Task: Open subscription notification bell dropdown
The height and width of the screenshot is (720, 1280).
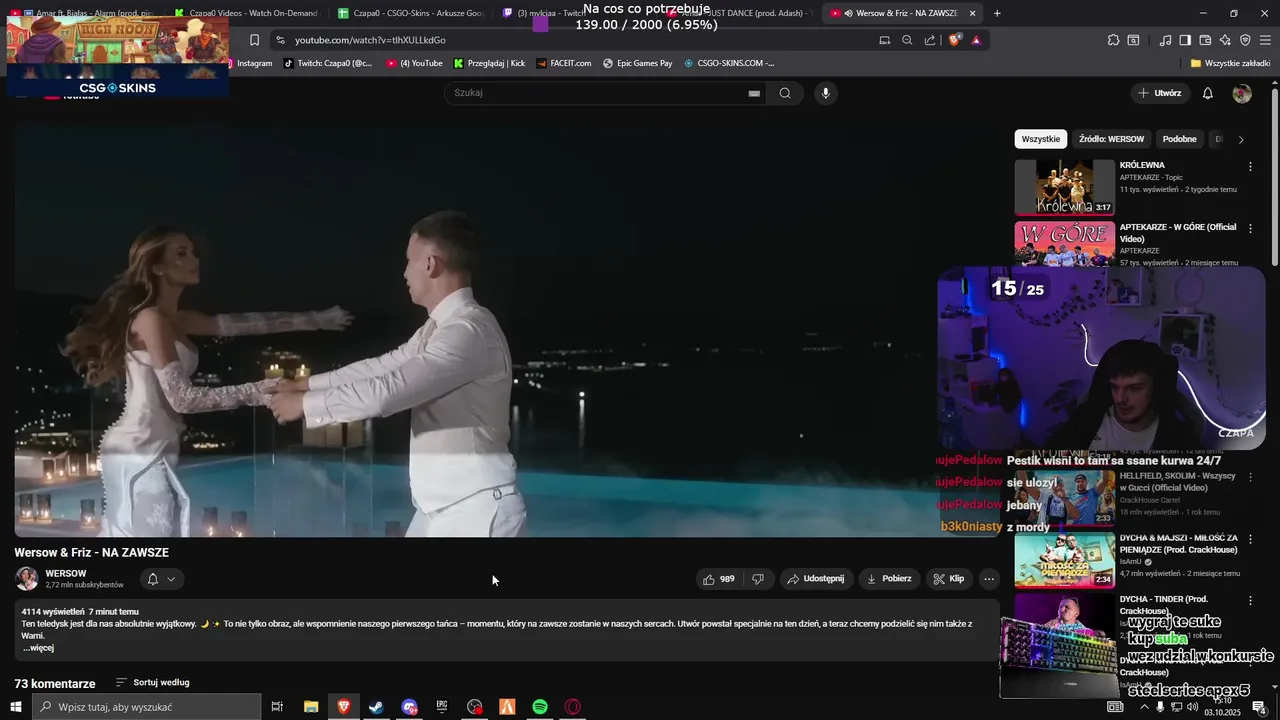Action: coord(161,579)
